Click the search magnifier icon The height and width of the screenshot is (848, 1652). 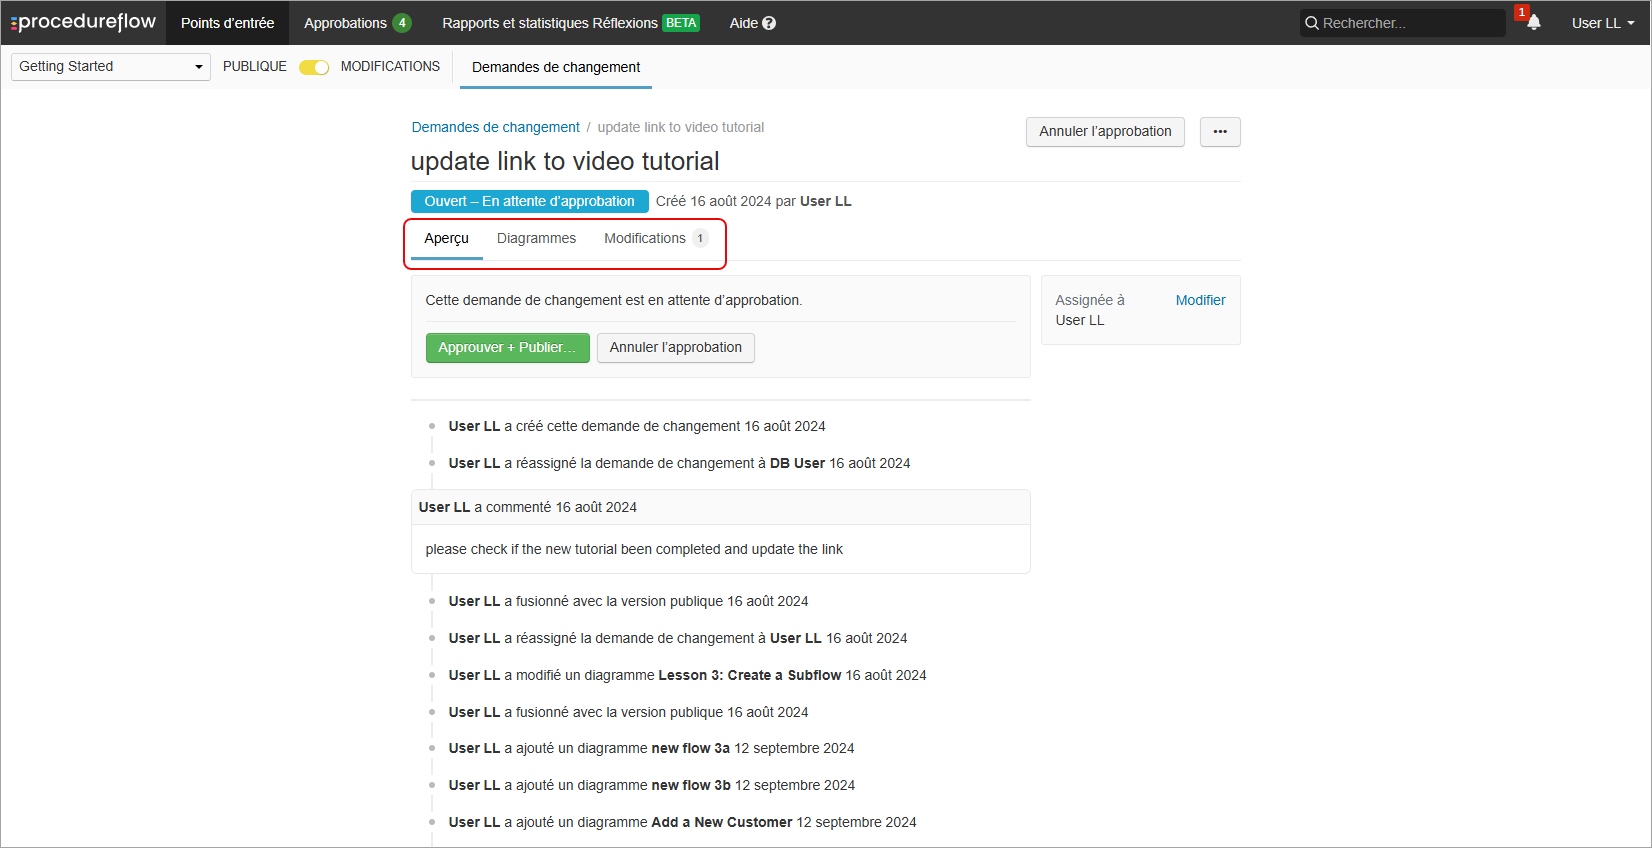(1312, 23)
